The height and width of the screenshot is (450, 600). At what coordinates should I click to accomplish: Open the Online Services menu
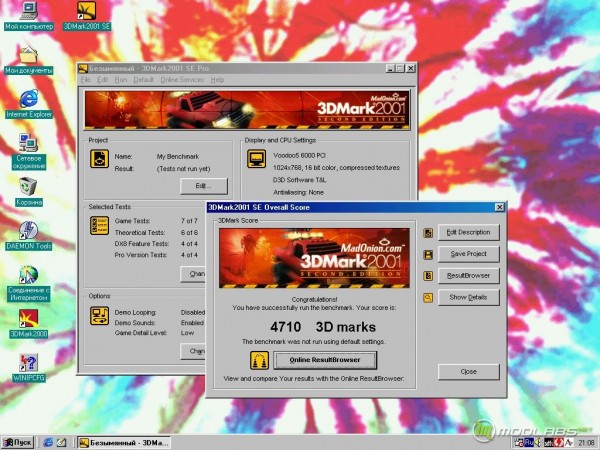click(182, 80)
